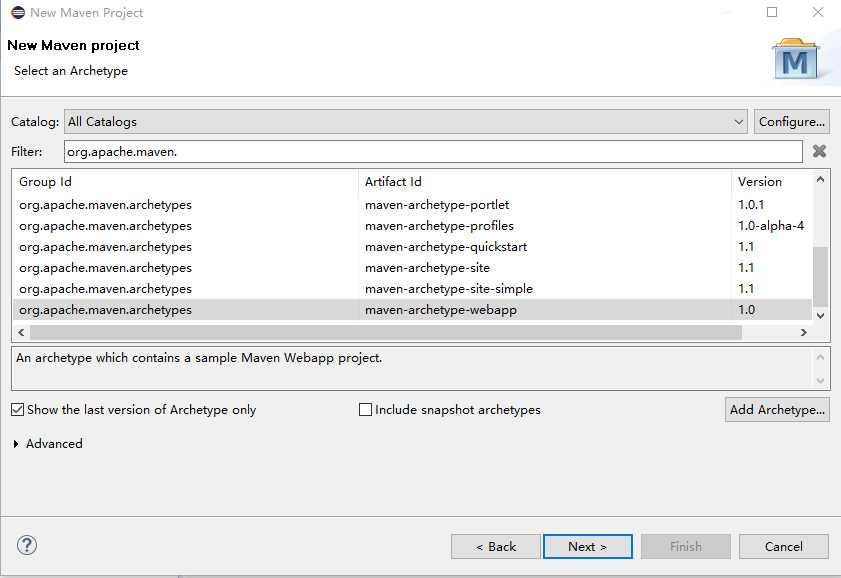Screen dimensions: 841x578
Task: Select the maven-archetype-site-simple row
Action: pyautogui.click(x=412, y=288)
